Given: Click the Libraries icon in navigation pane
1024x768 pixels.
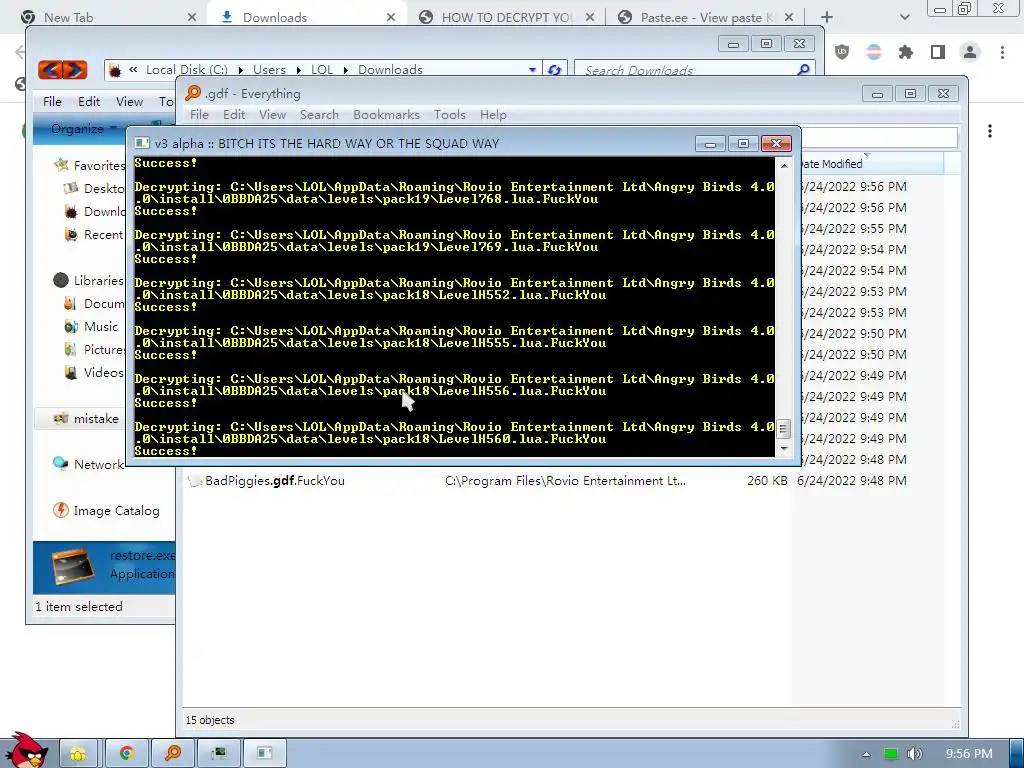Looking at the screenshot, I should coord(61,280).
